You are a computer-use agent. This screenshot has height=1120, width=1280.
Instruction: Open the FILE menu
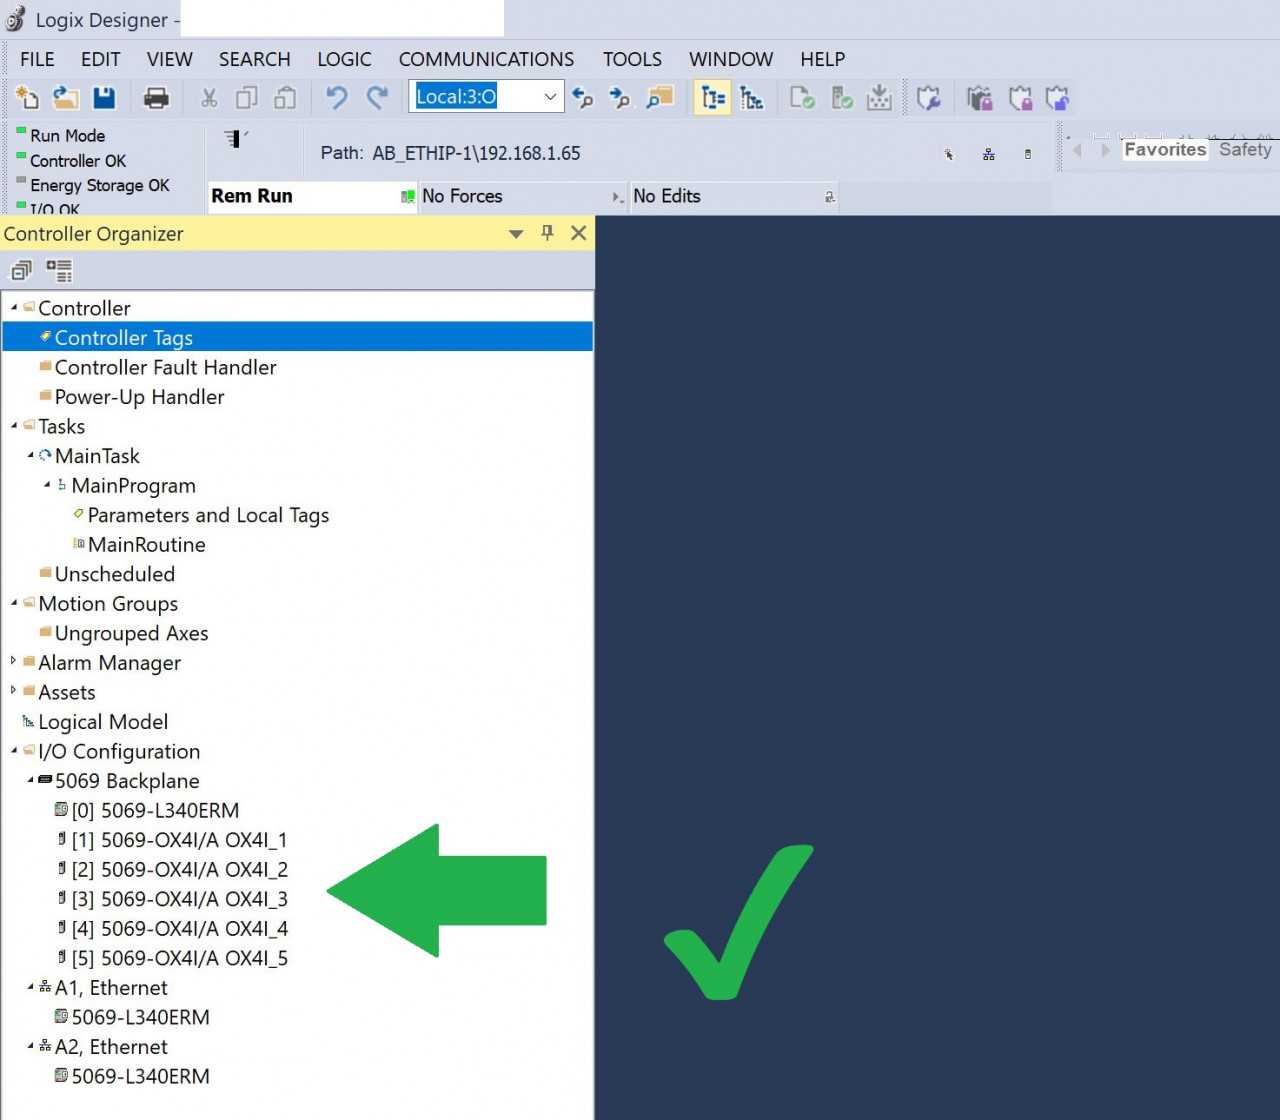click(x=37, y=59)
